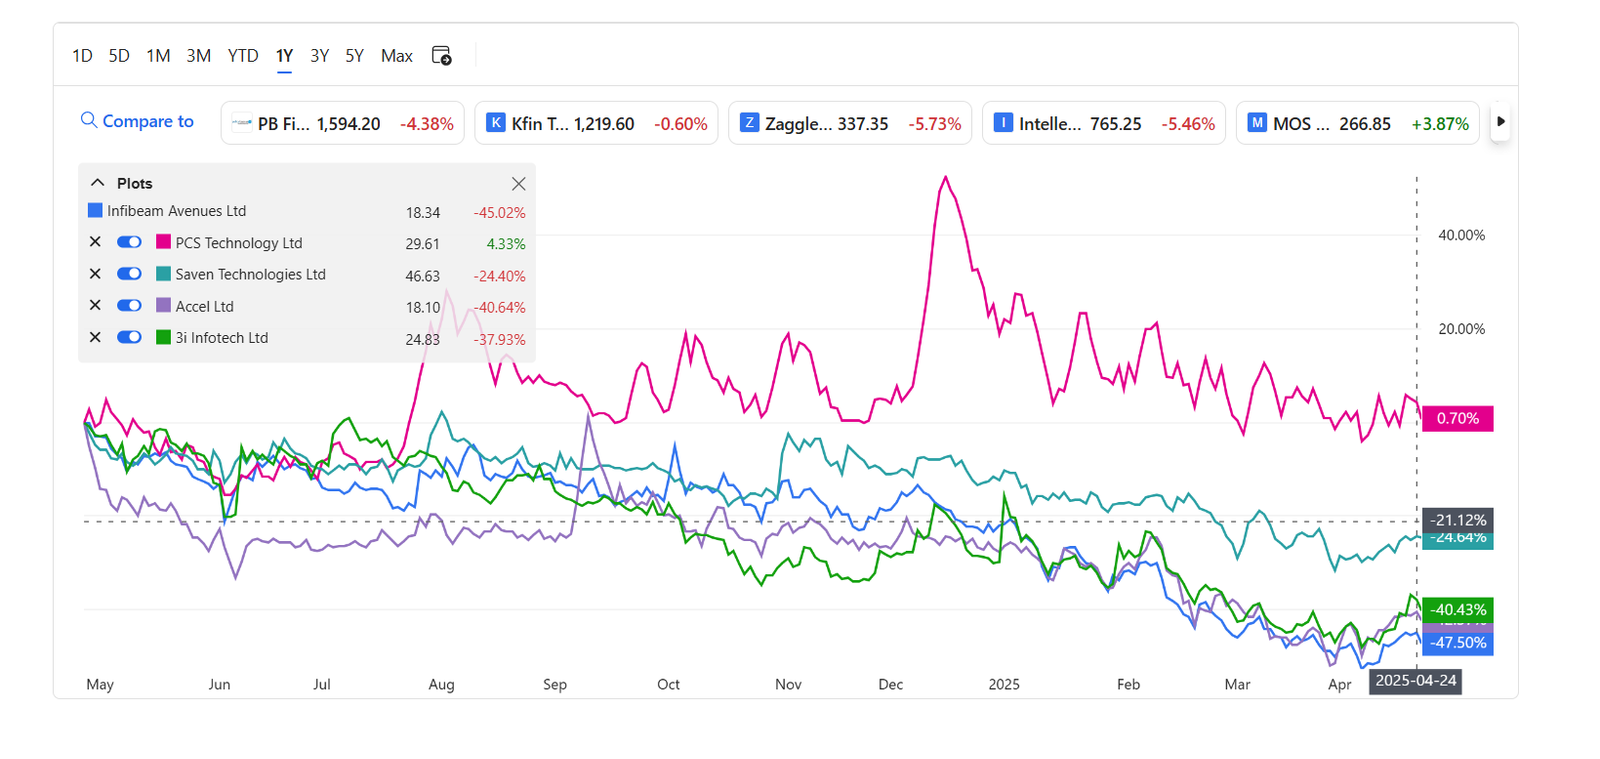1600x759 pixels.
Task: Toggle visibility of PCS Technology Ltd plot
Action: pyautogui.click(x=129, y=242)
